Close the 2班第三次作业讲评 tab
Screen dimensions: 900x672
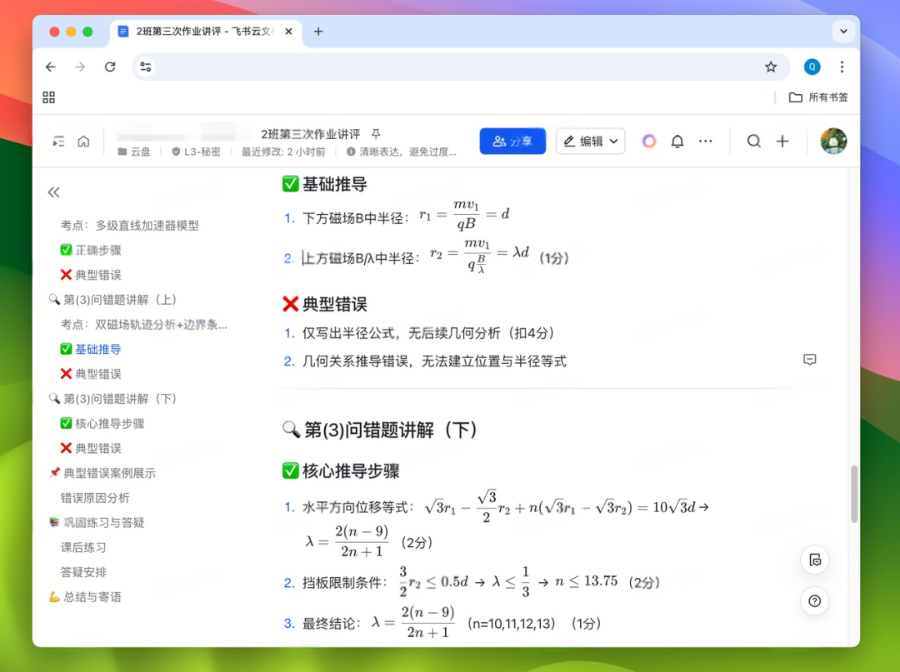point(289,32)
